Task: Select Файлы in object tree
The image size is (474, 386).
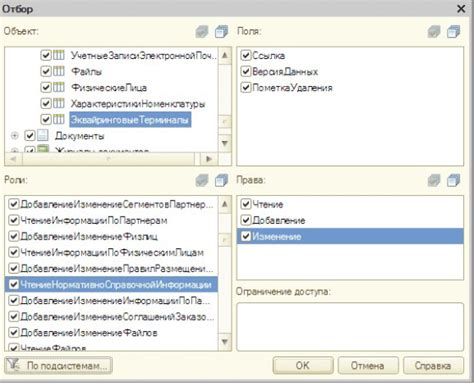Action: tap(87, 71)
